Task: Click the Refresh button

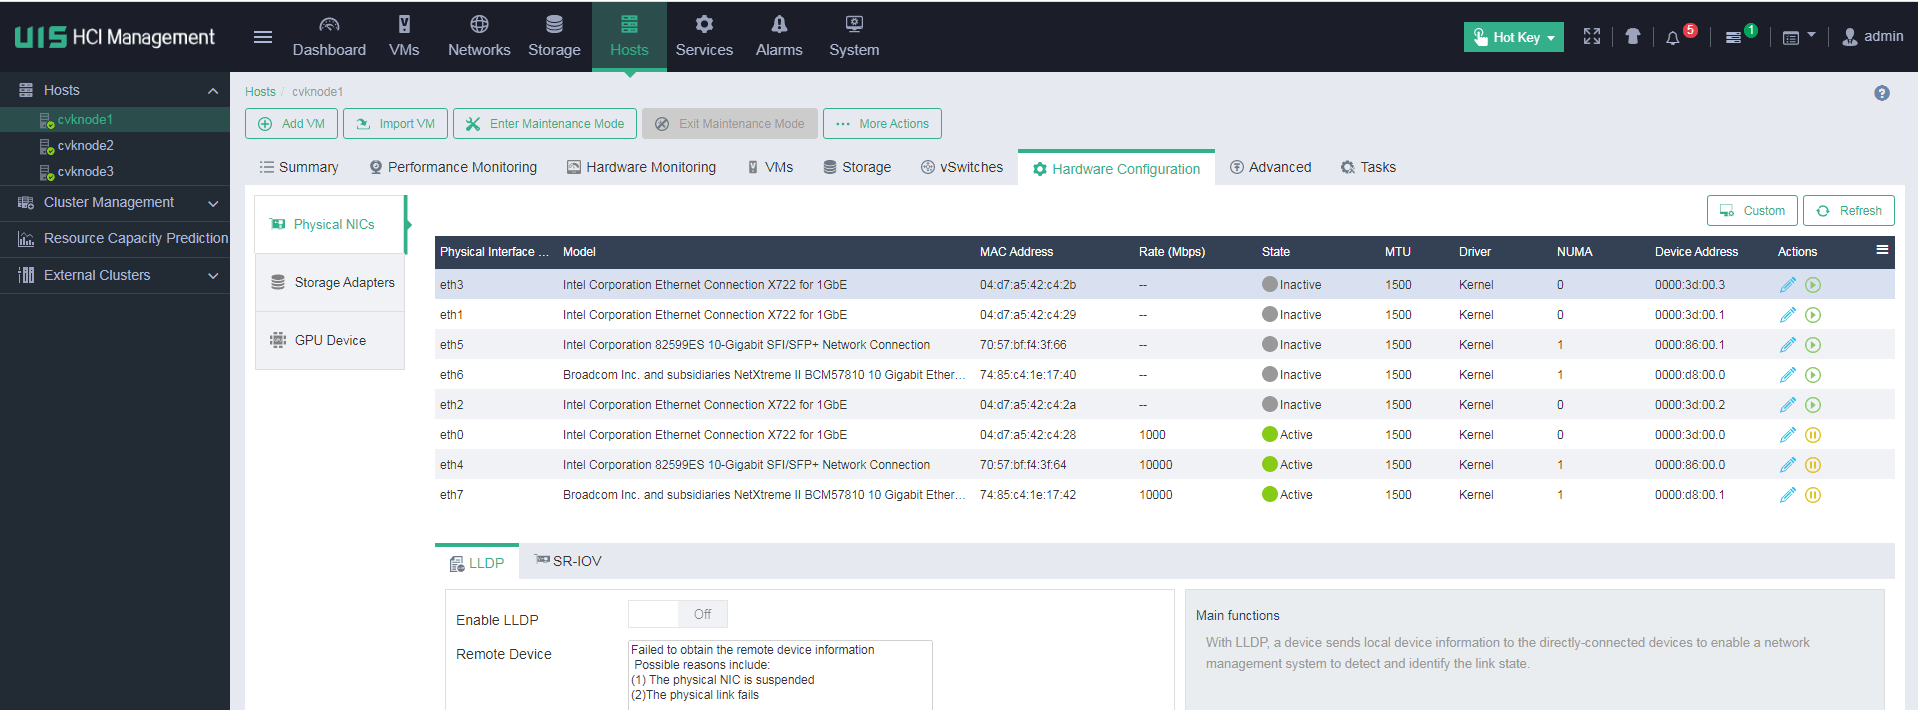Action: pyautogui.click(x=1849, y=211)
